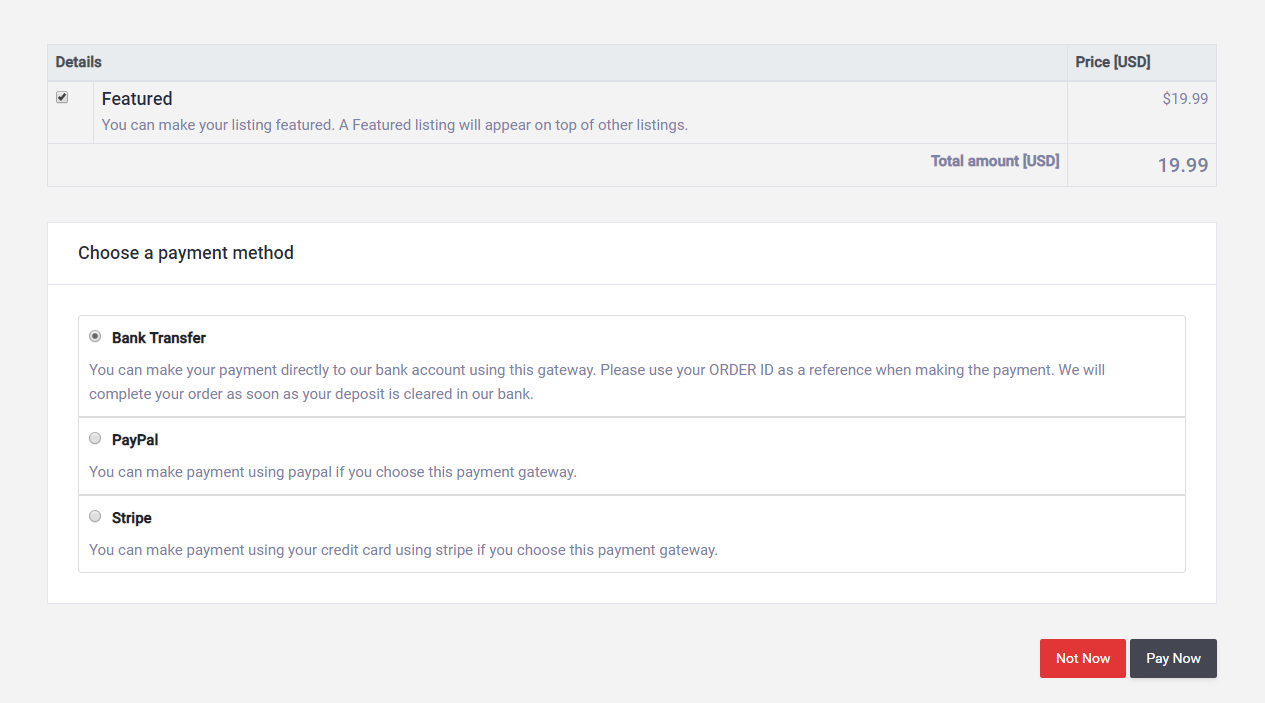This screenshot has width=1265, height=703.
Task: Click the Not Now button
Action: pos(1083,658)
